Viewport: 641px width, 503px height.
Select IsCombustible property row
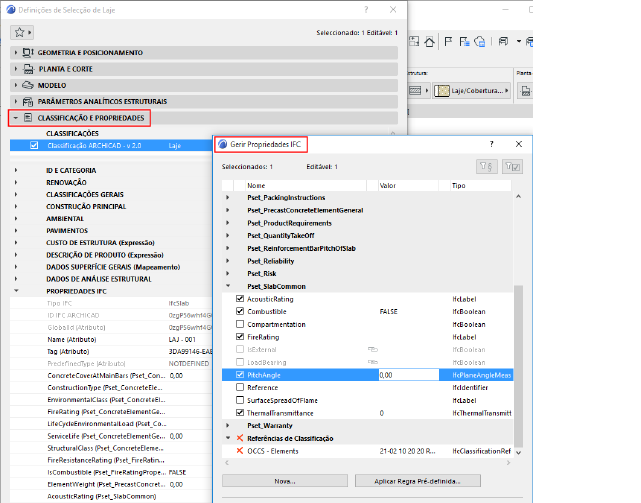(x=111, y=472)
